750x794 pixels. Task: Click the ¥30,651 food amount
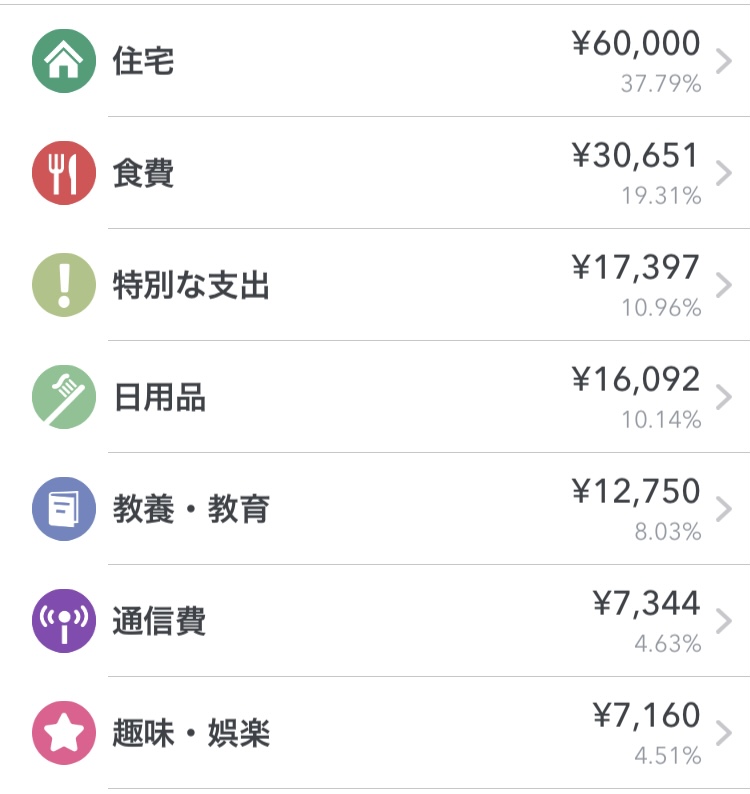(x=636, y=156)
